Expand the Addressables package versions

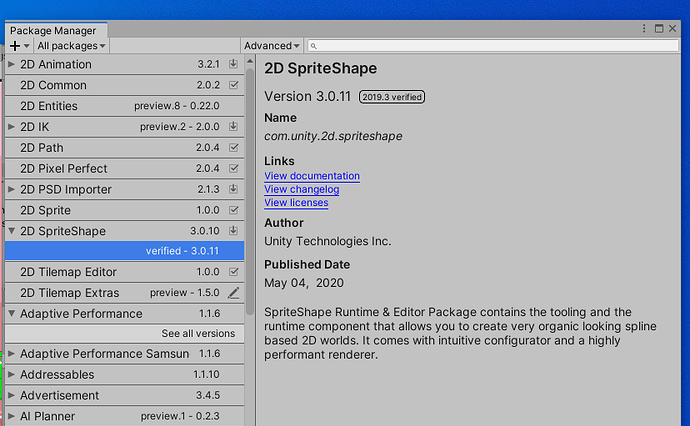click(x=11, y=375)
